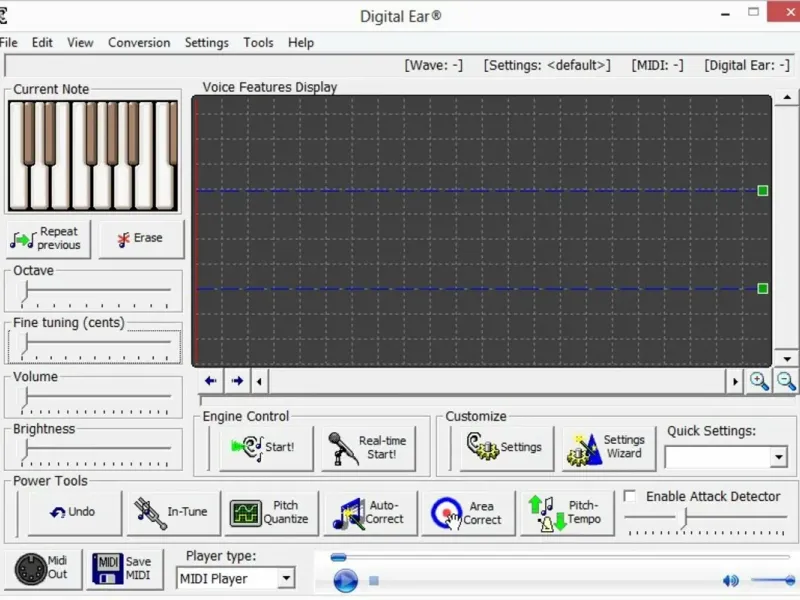
Task: Open the Help menu
Action: [x=301, y=43]
